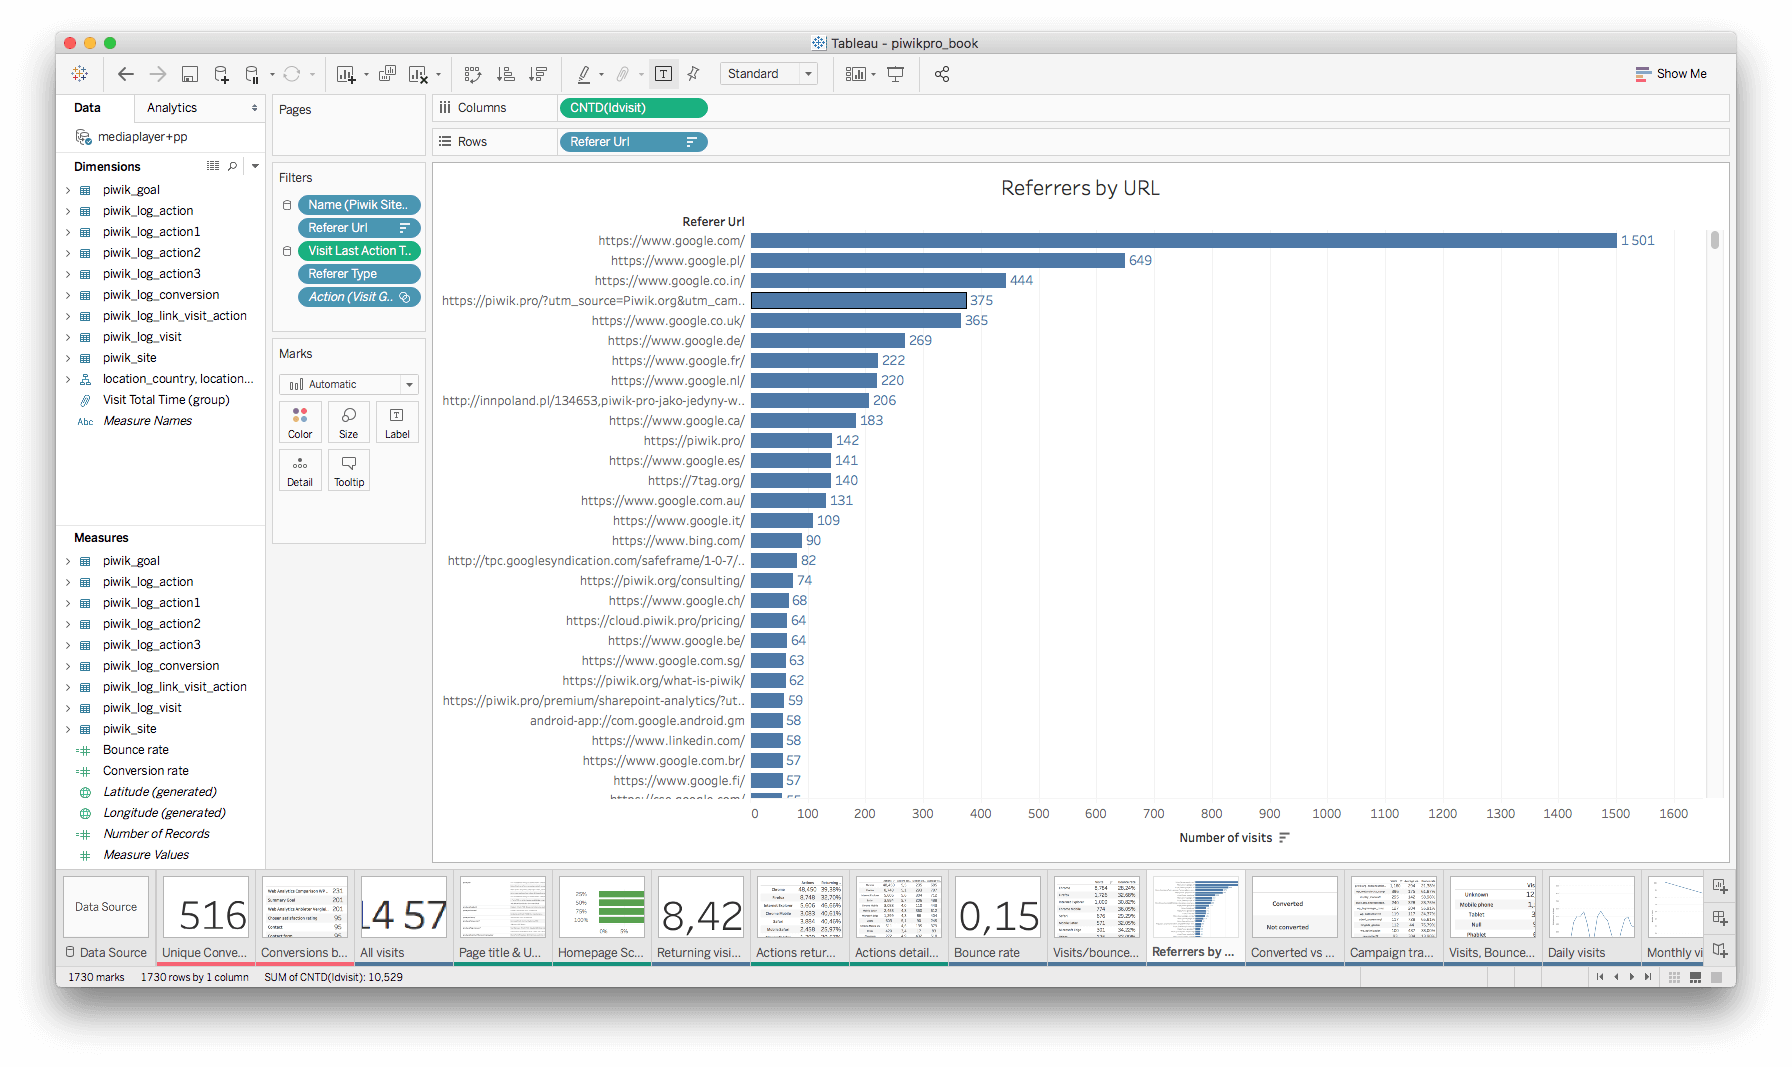Screen dimensions: 1792x1067
Task: Click the New Story icon
Action: tap(1720, 950)
